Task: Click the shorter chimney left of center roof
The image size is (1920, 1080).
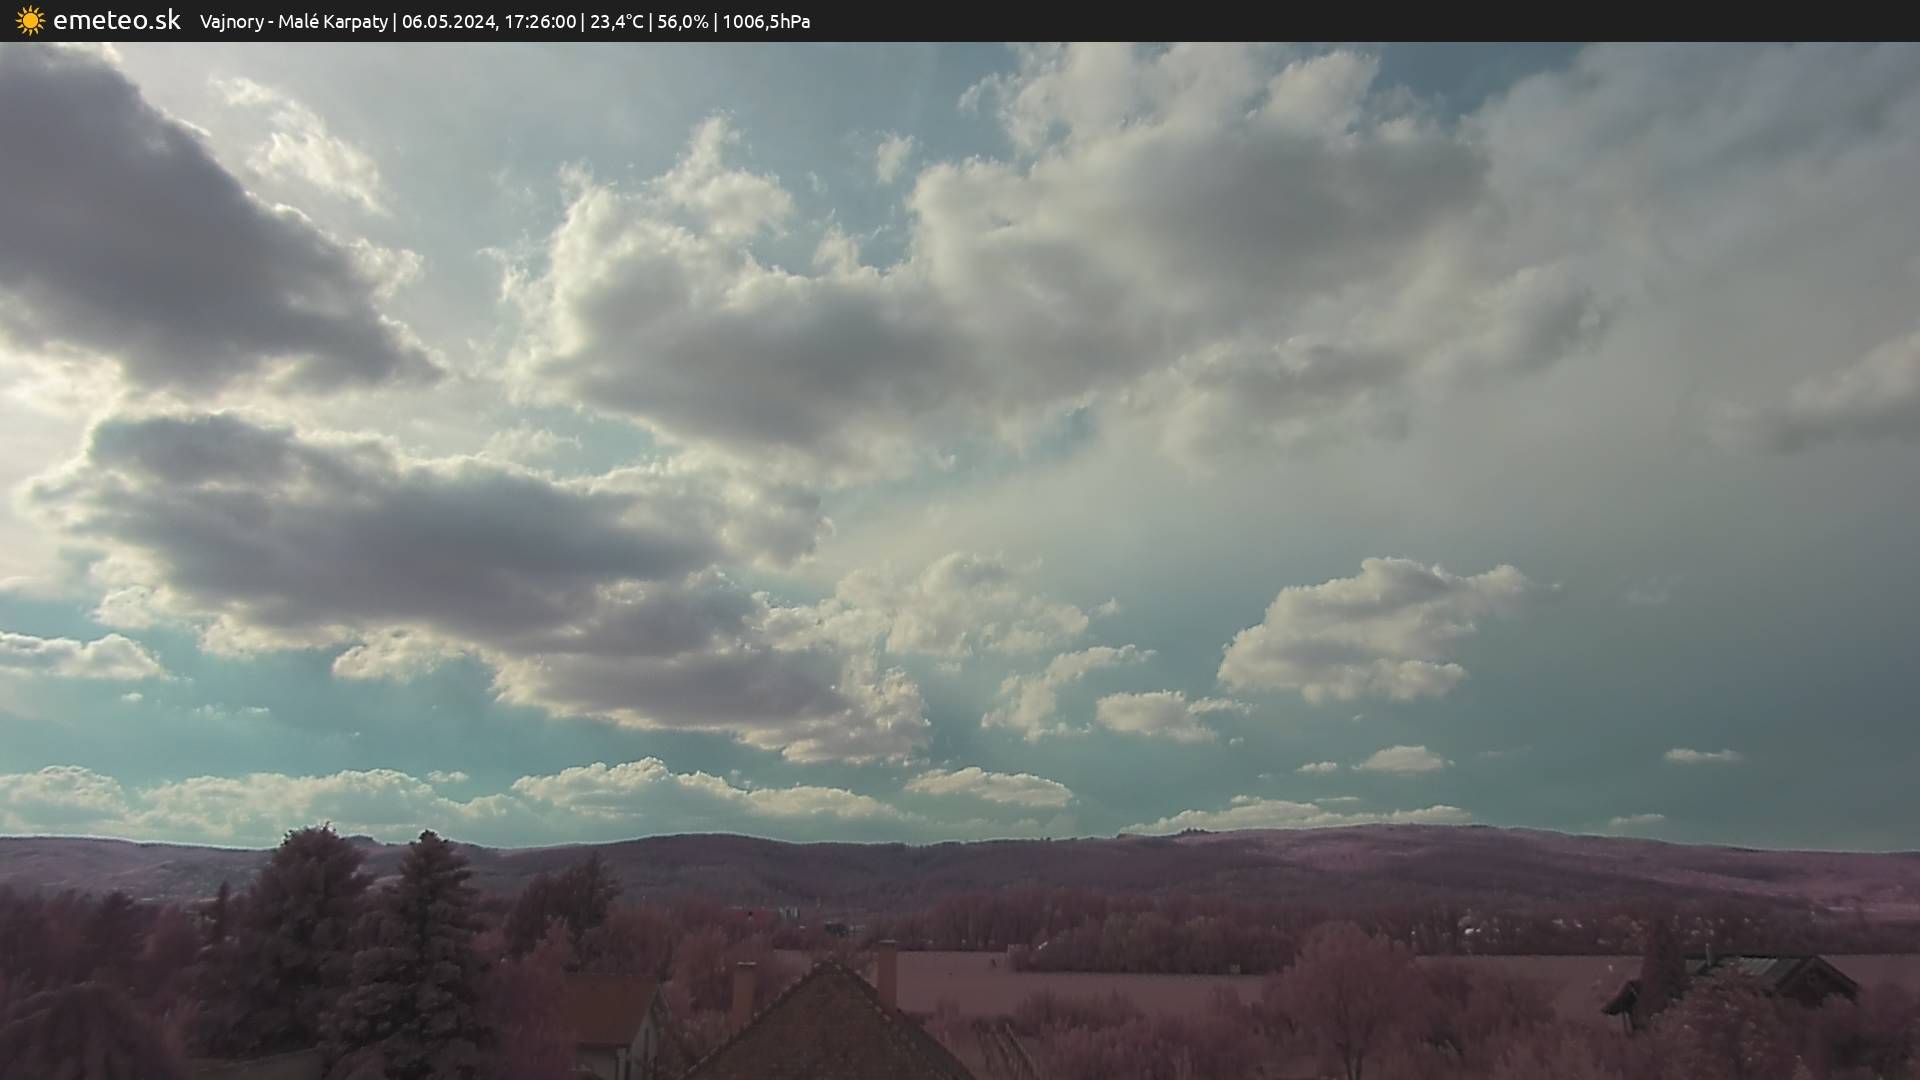Action: click(743, 990)
